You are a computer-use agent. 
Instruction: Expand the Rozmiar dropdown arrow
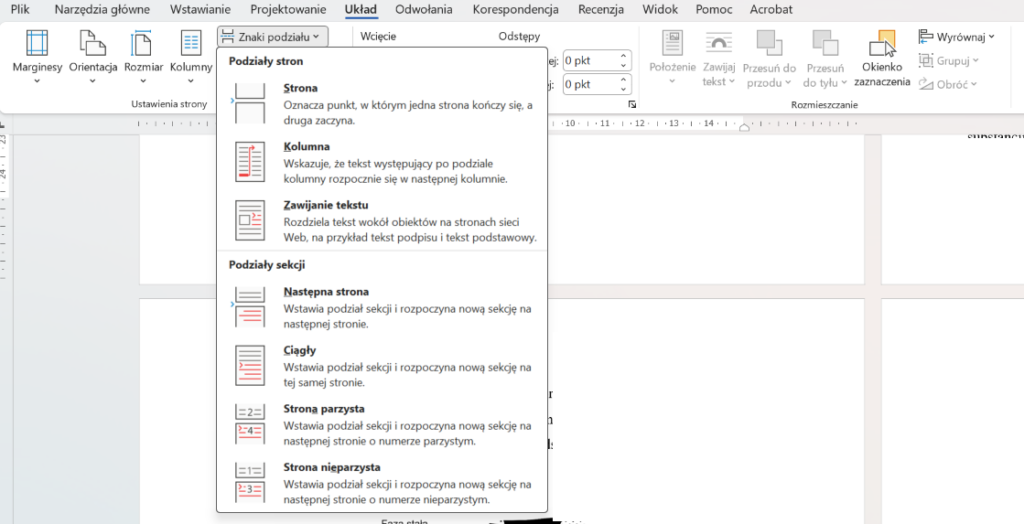(x=143, y=82)
